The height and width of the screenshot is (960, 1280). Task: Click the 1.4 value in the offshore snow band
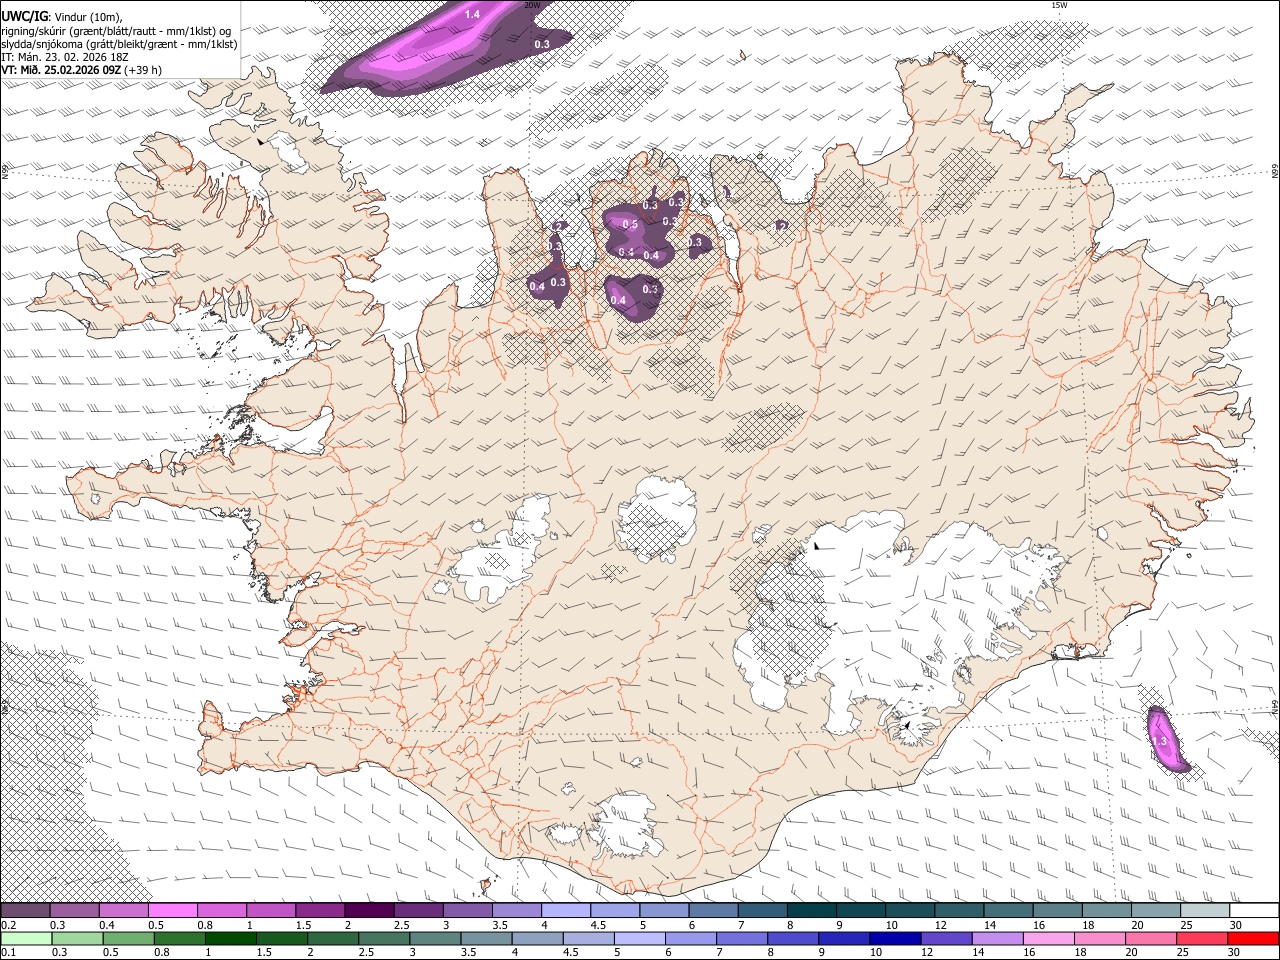tap(473, 14)
